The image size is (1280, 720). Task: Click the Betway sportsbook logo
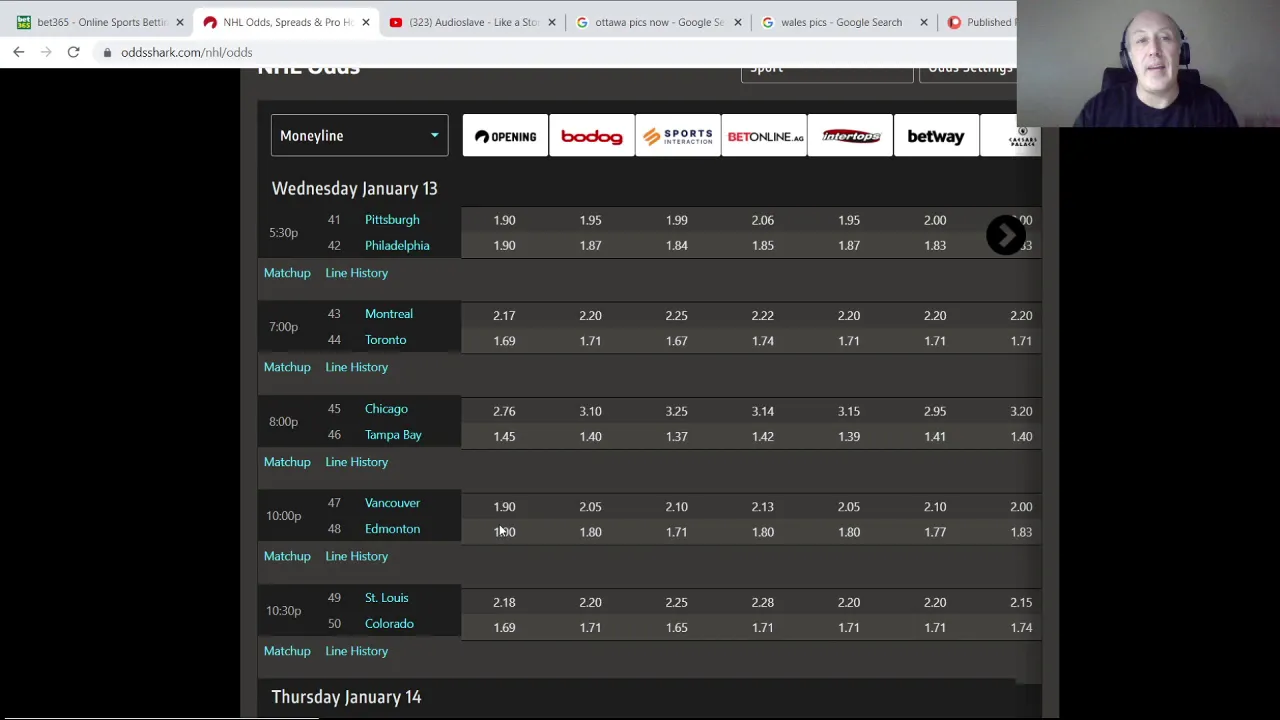[x=936, y=136]
